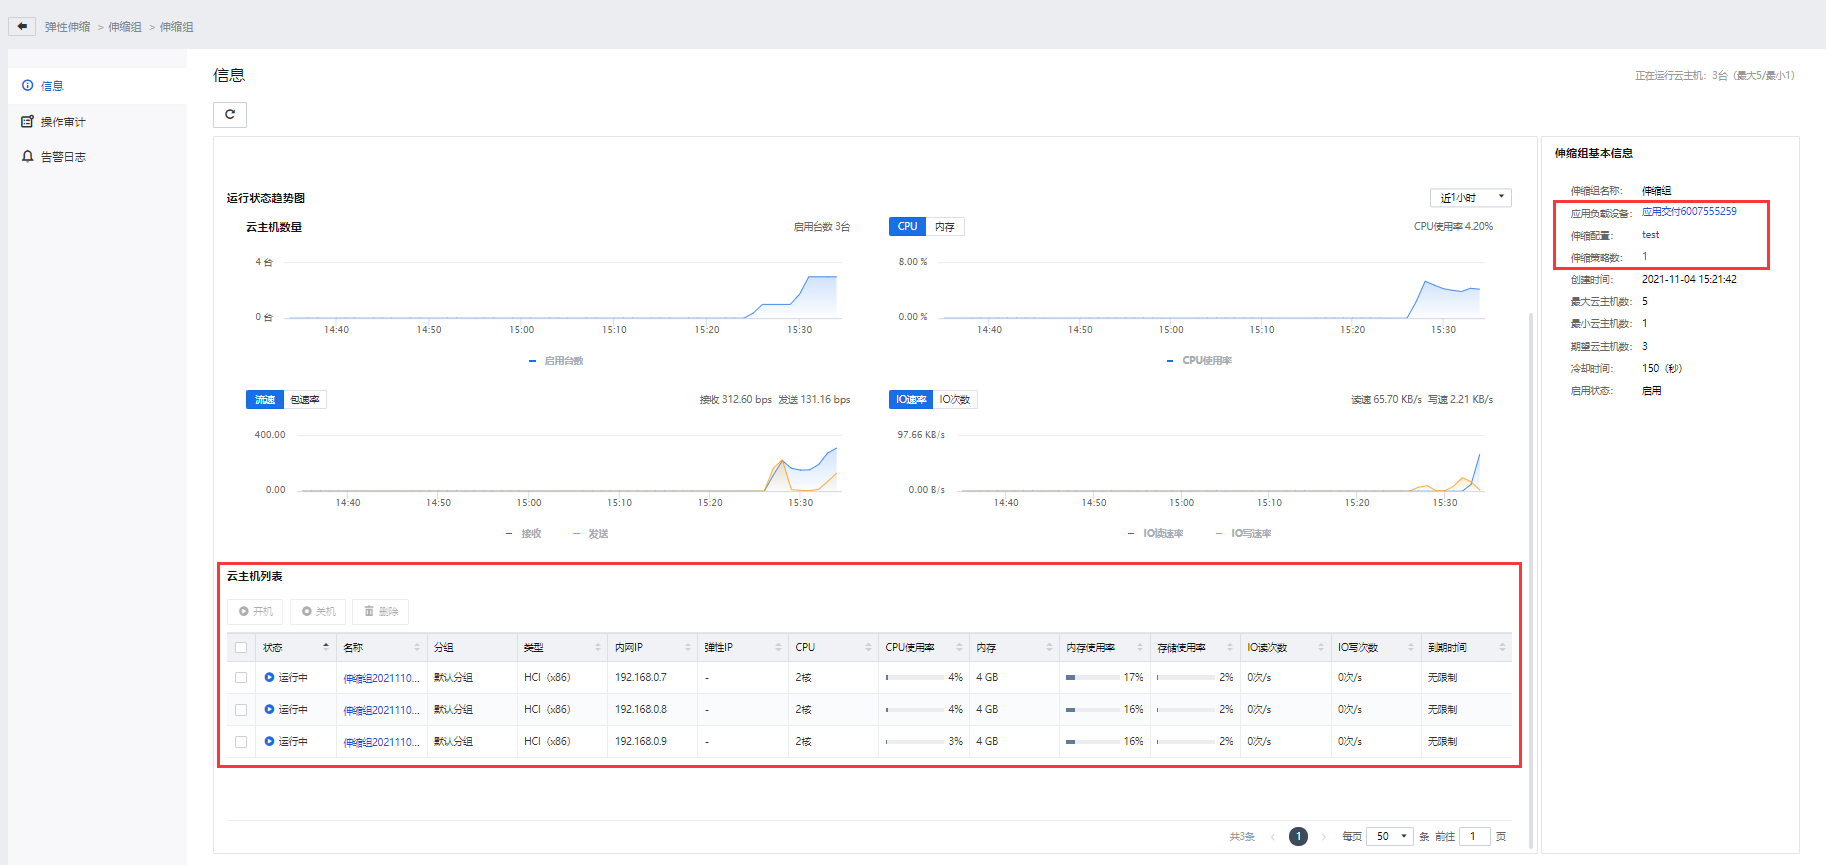Toggle 发送 legend in network chart

pyautogui.click(x=590, y=533)
